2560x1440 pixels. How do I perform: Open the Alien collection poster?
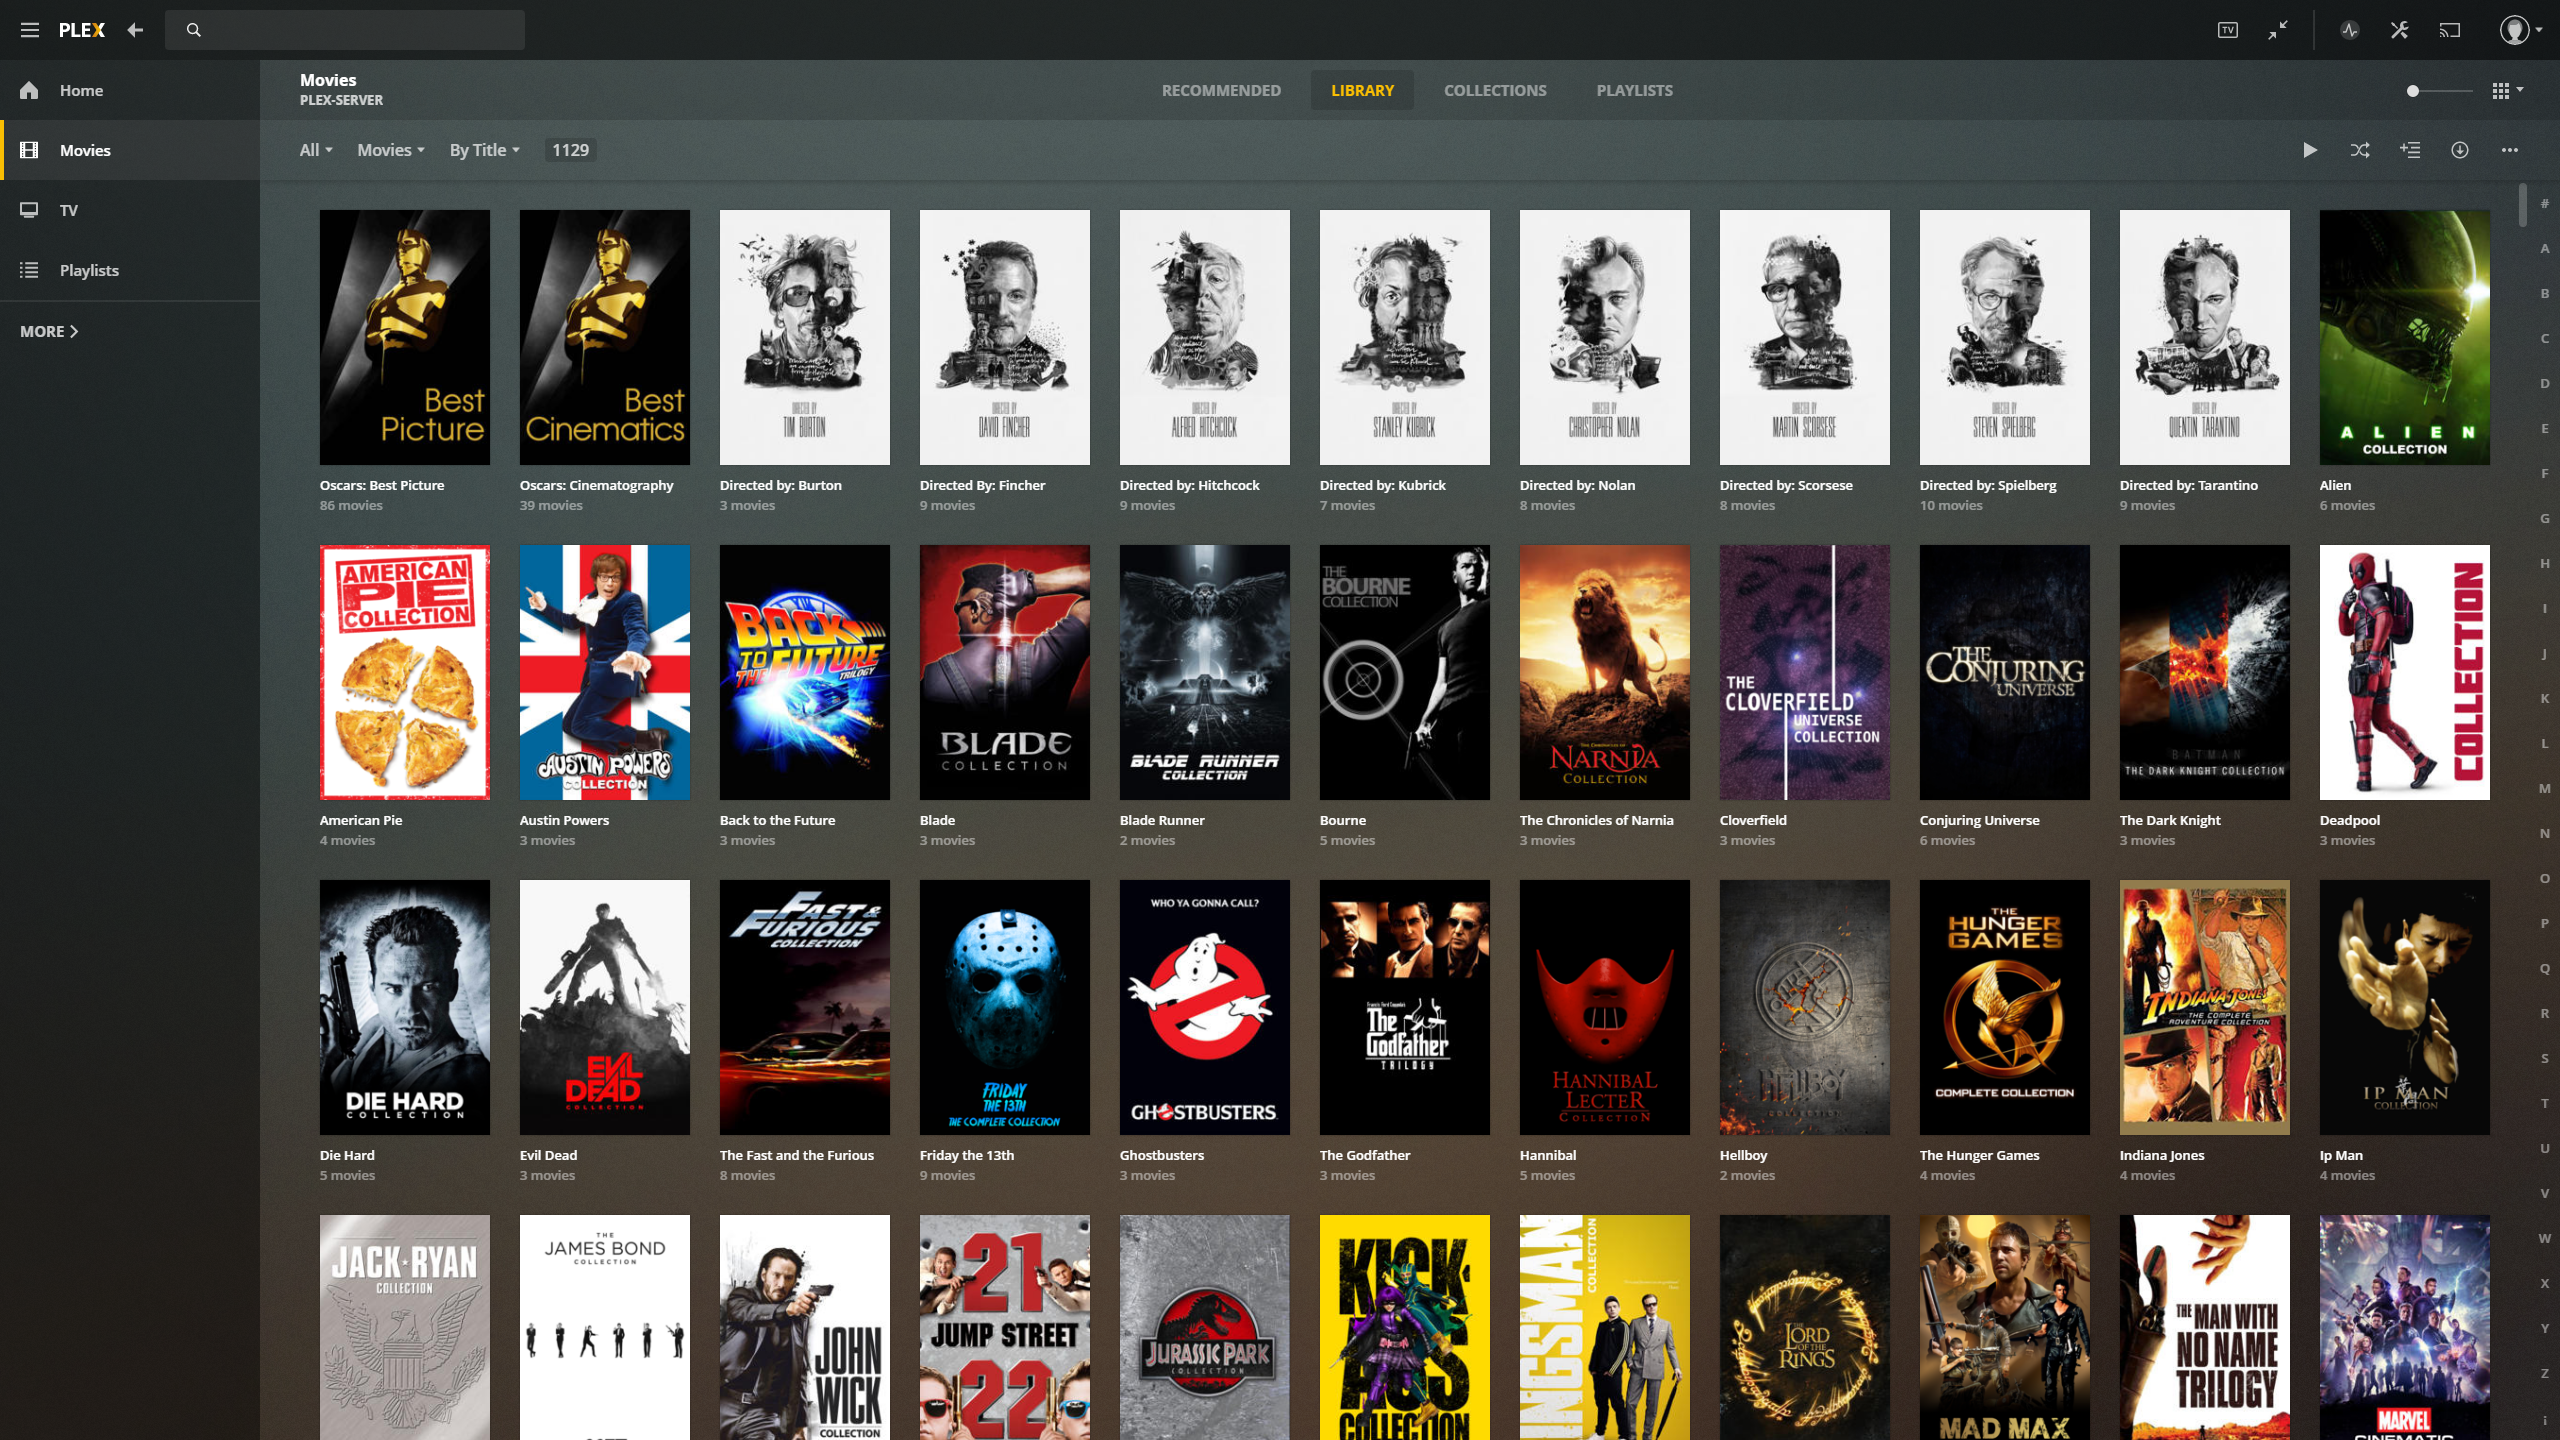[x=2405, y=337]
